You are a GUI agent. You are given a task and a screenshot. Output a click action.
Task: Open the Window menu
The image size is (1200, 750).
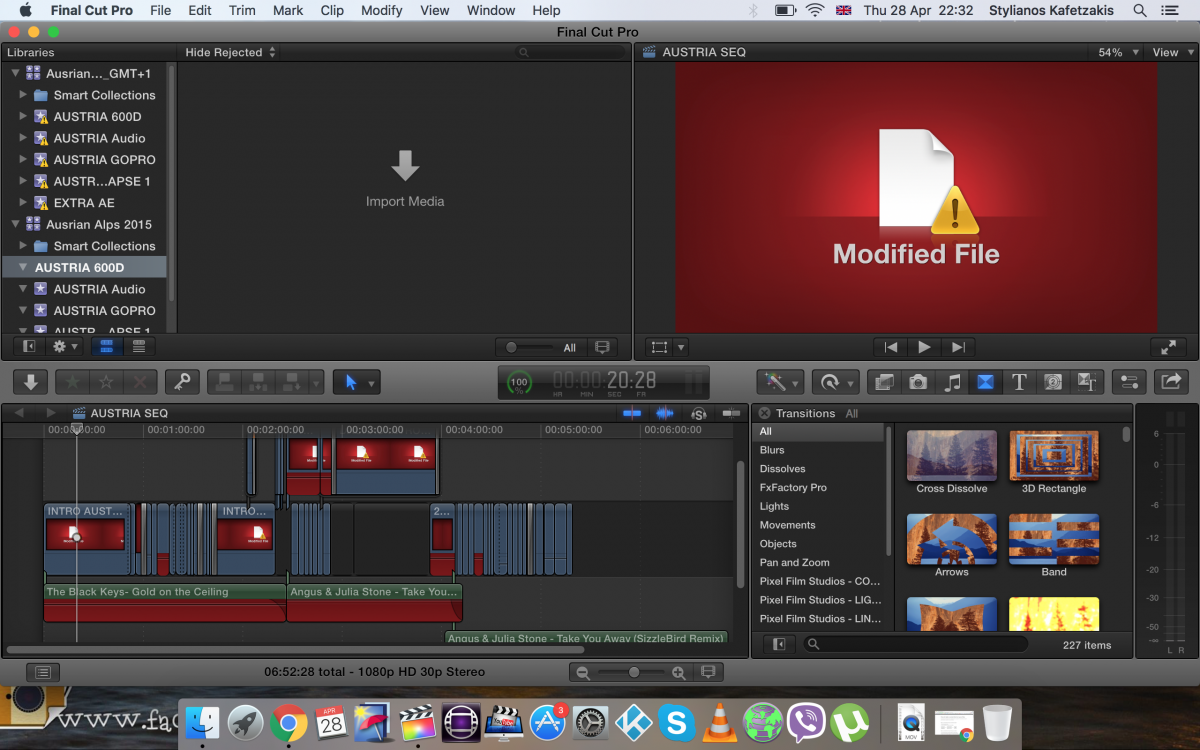click(x=491, y=10)
